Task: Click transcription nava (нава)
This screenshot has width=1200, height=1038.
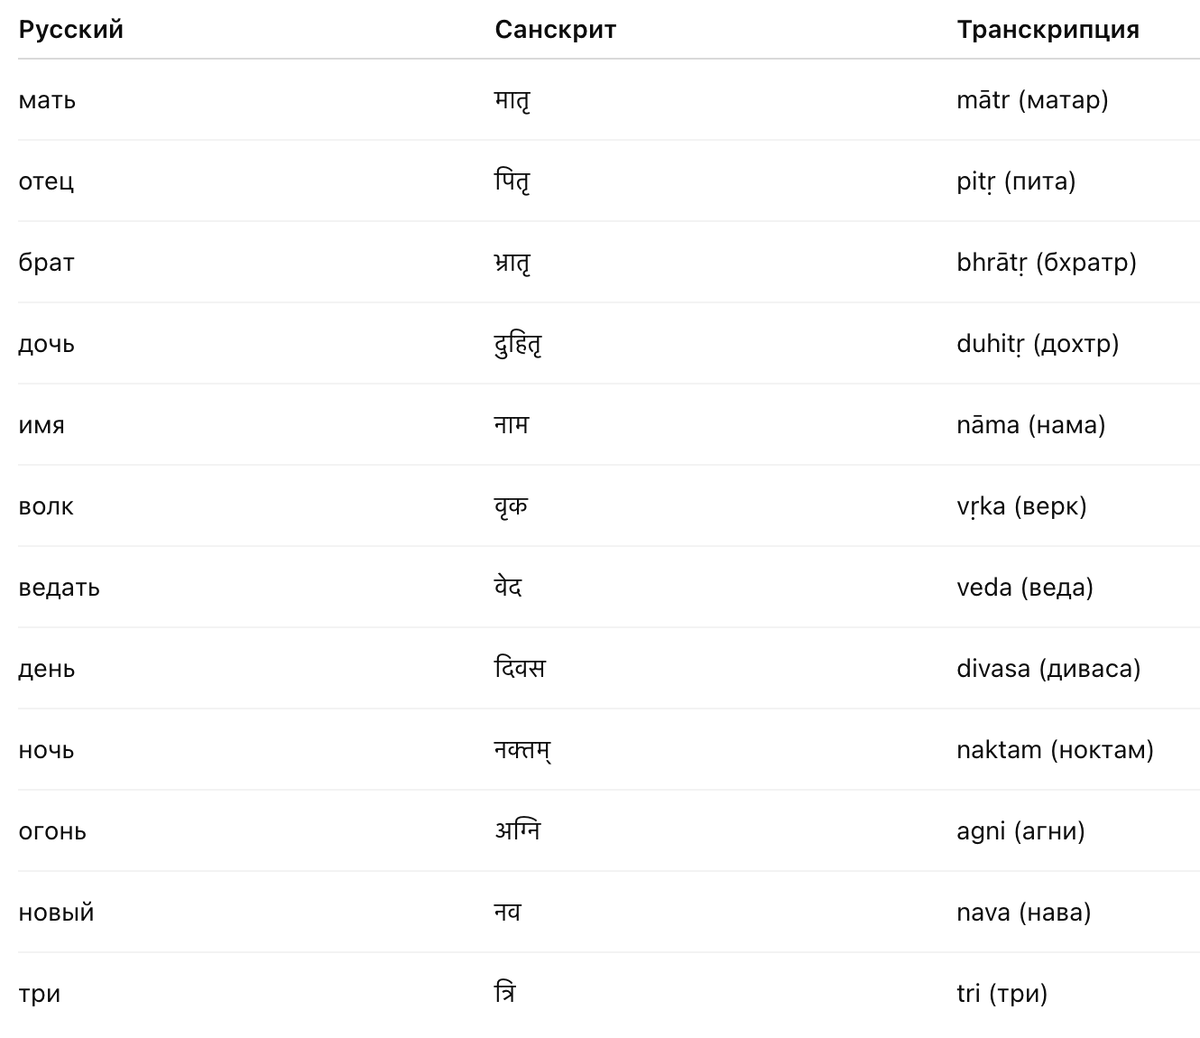Action: (1023, 913)
